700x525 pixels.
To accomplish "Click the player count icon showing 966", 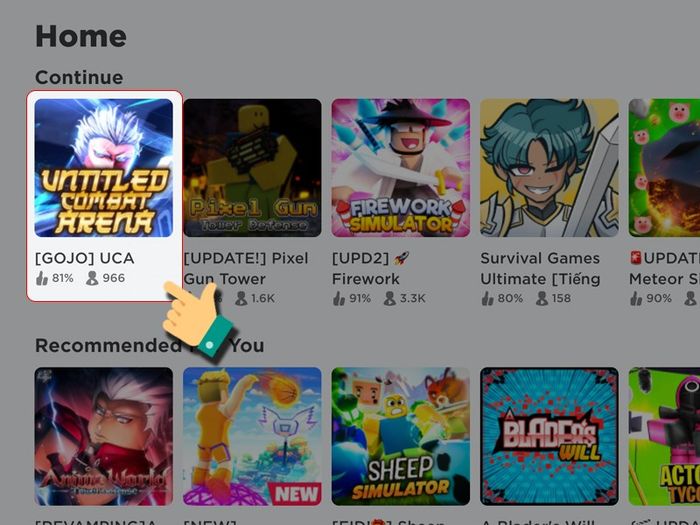I will coord(92,278).
